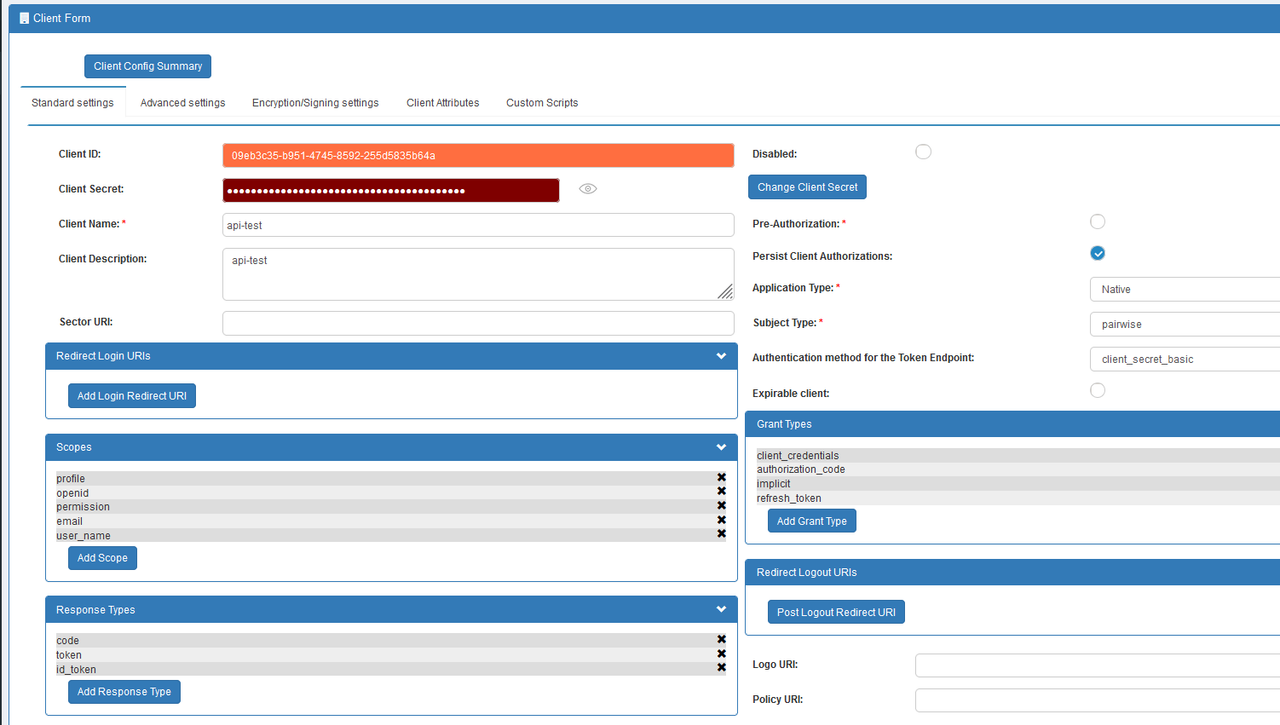Remove the code response type
Screen dimensions: 1280x725
point(721,640)
